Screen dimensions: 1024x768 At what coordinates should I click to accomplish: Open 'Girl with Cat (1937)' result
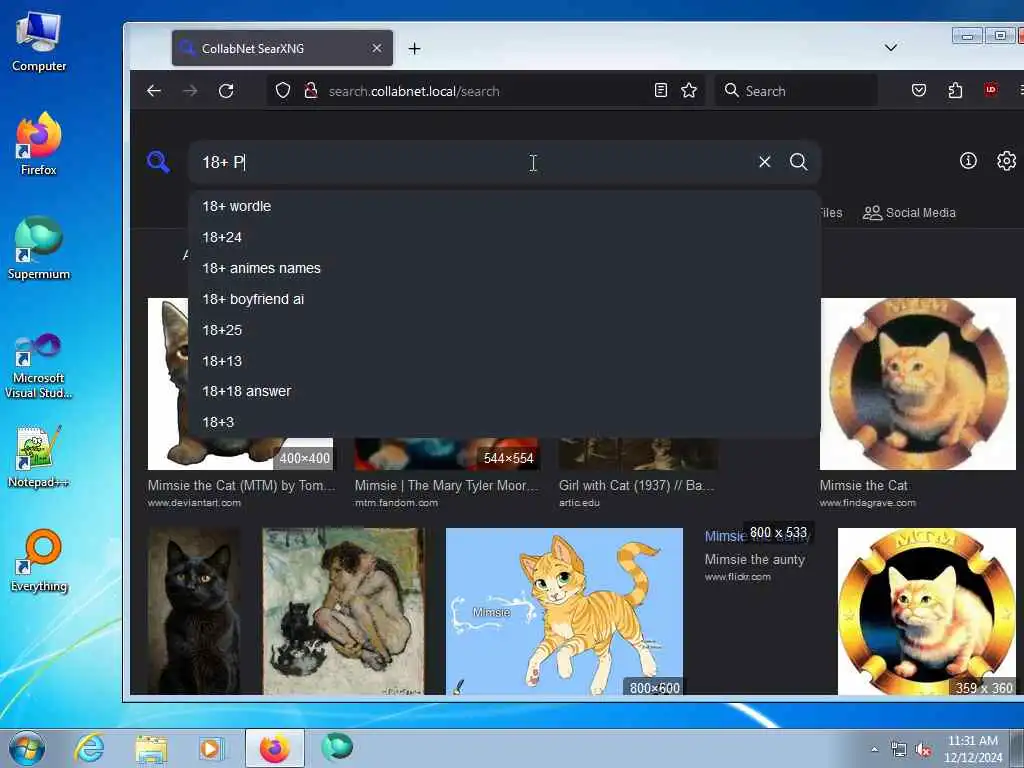[637, 485]
